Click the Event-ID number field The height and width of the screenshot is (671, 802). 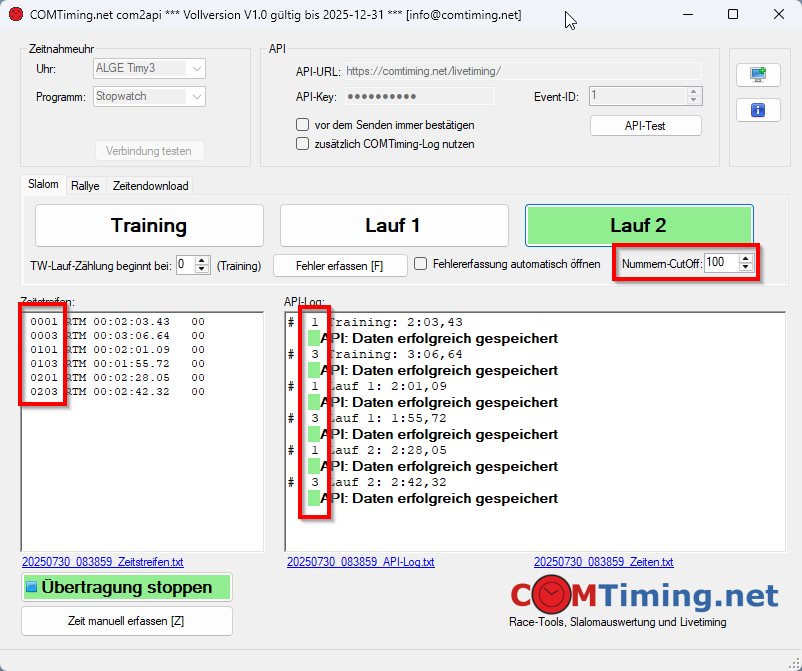point(637,96)
